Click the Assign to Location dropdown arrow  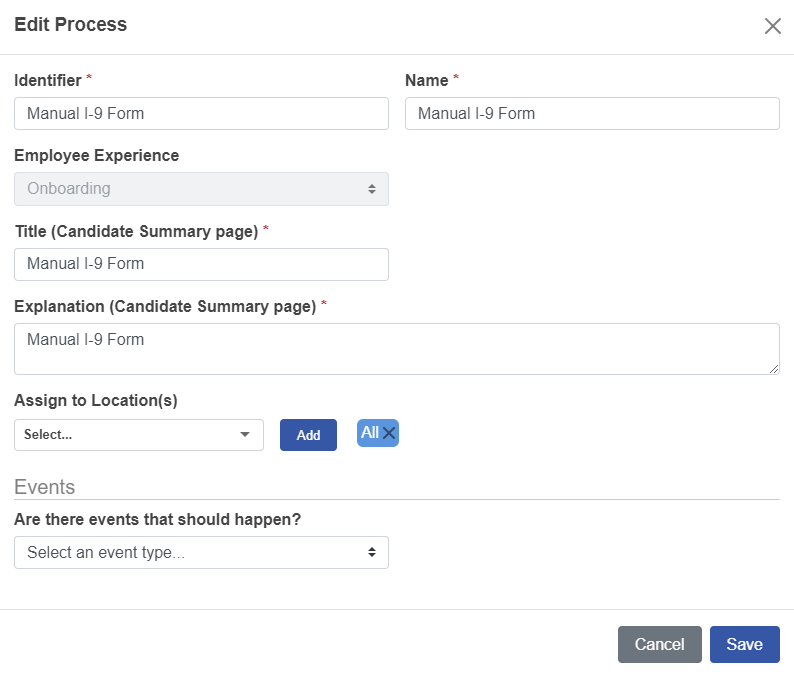pos(245,435)
